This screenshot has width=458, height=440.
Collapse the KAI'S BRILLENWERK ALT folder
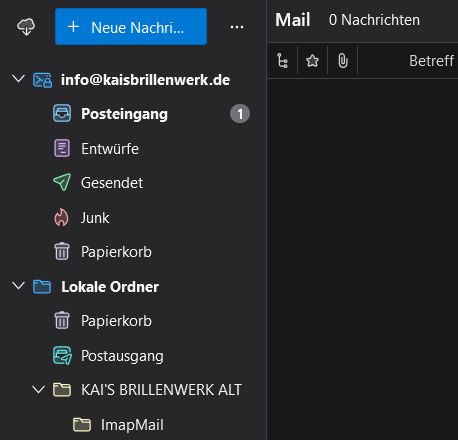38,389
